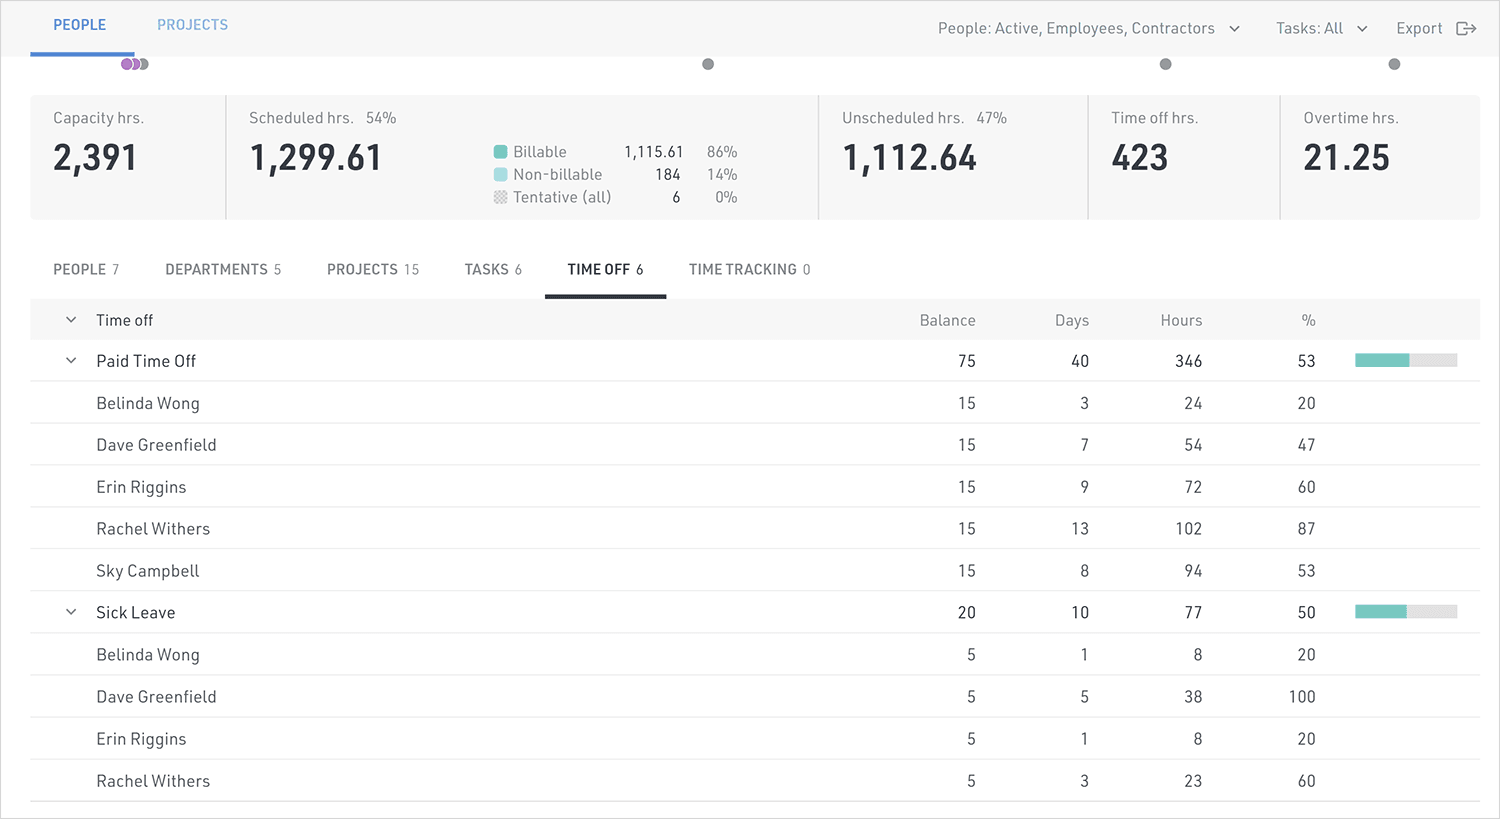Screen dimensions: 1500x819
Task: Collapse the Time off header chevron
Action: pos(71,320)
